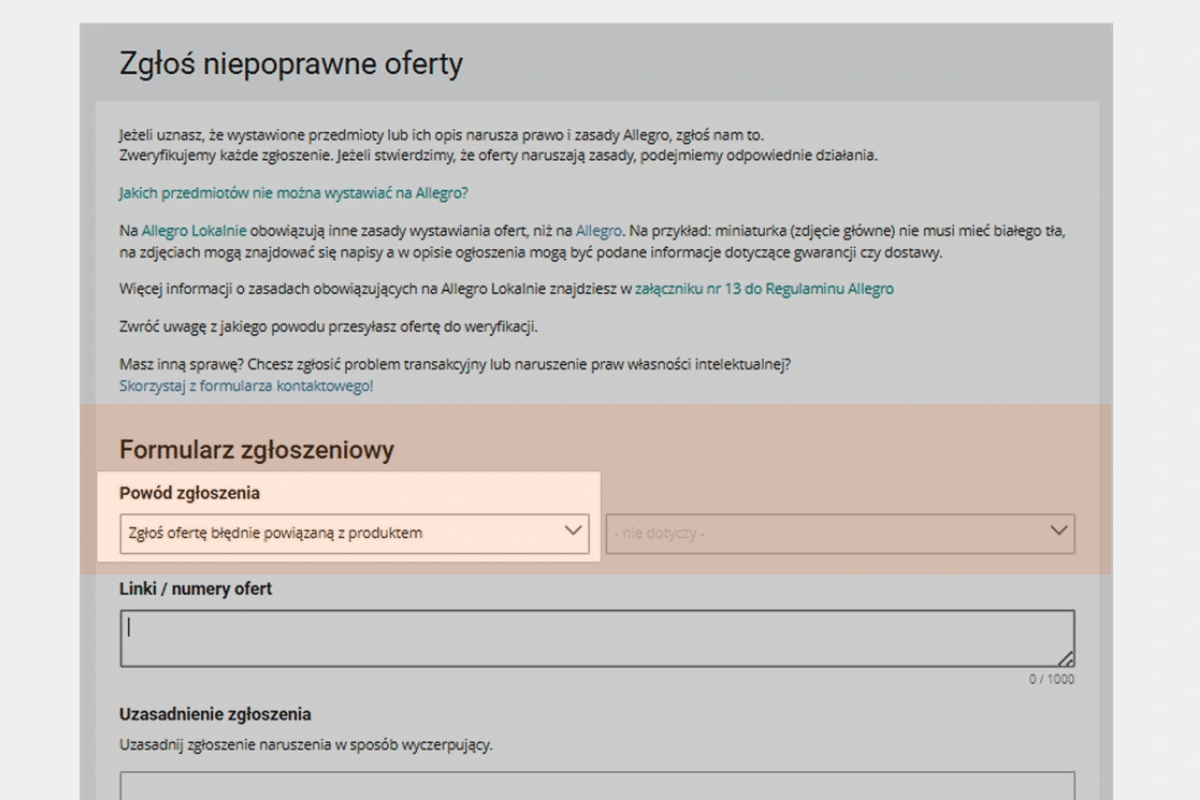The image size is (1200, 800).
Task: Click the '0 / 1000' character counter
Action: (x=1052, y=679)
